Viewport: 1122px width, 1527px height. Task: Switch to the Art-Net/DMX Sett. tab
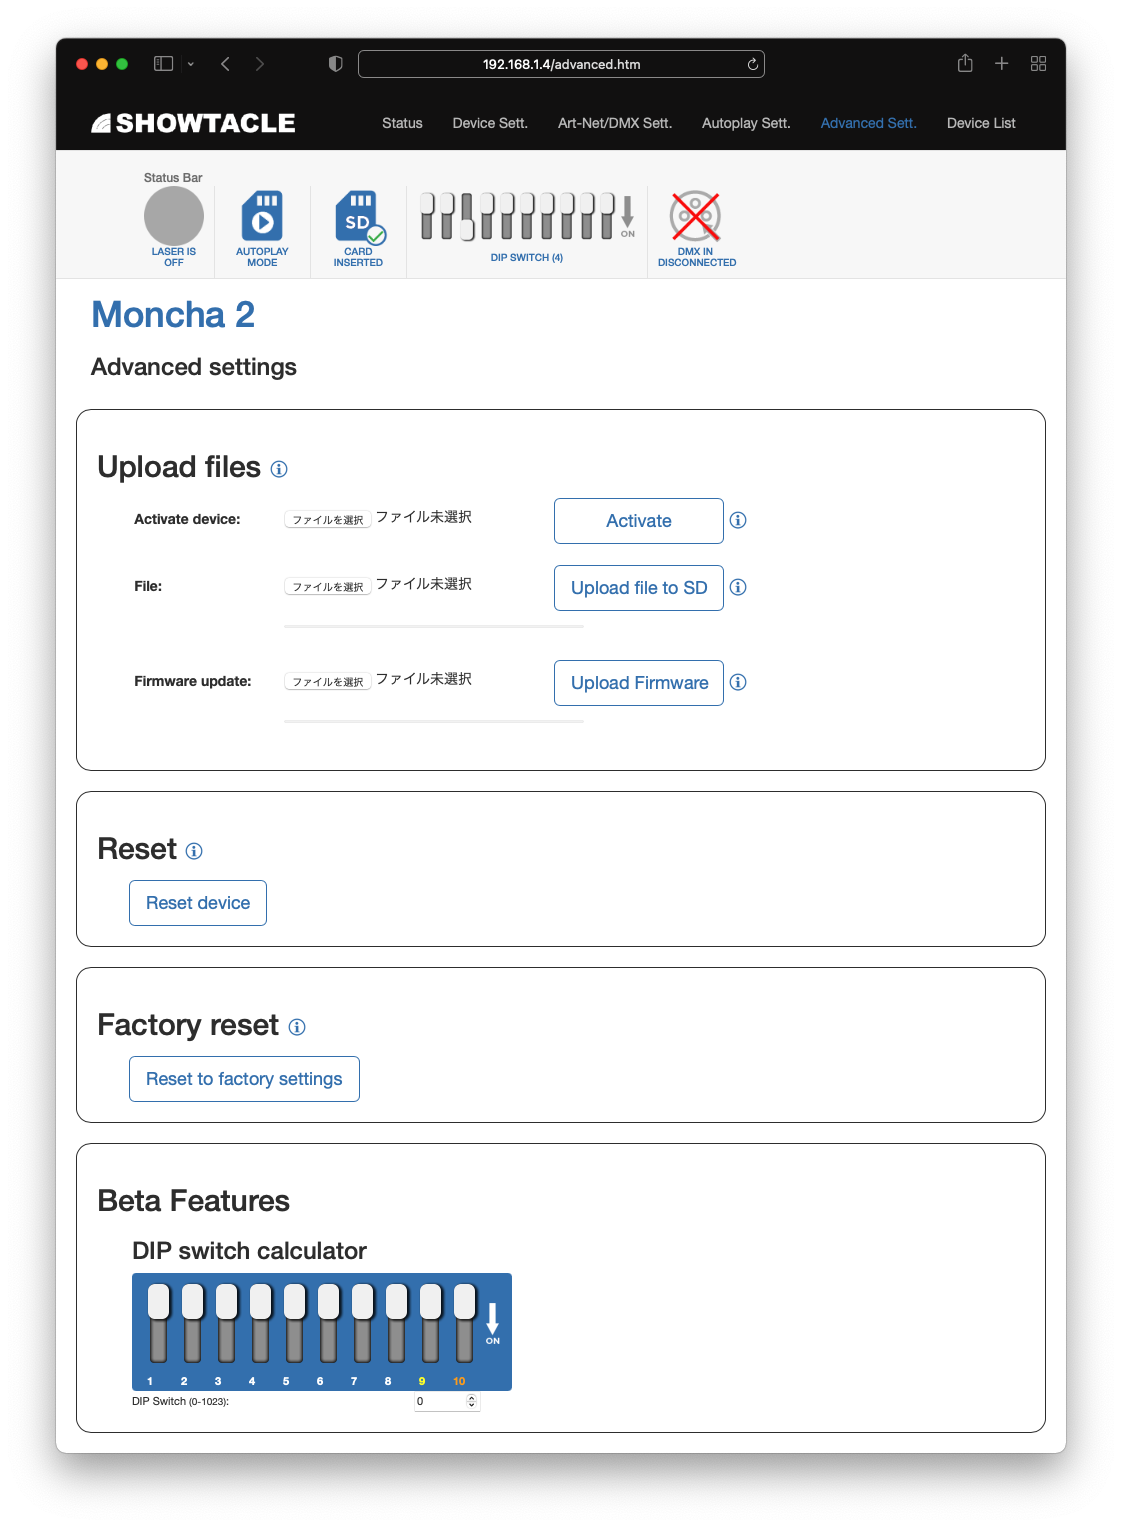coord(615,123)
